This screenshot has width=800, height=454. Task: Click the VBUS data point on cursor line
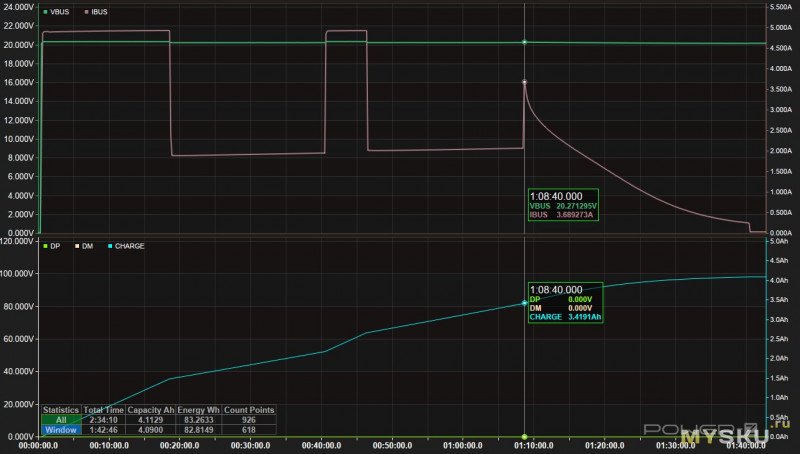(x=525, y=42)
